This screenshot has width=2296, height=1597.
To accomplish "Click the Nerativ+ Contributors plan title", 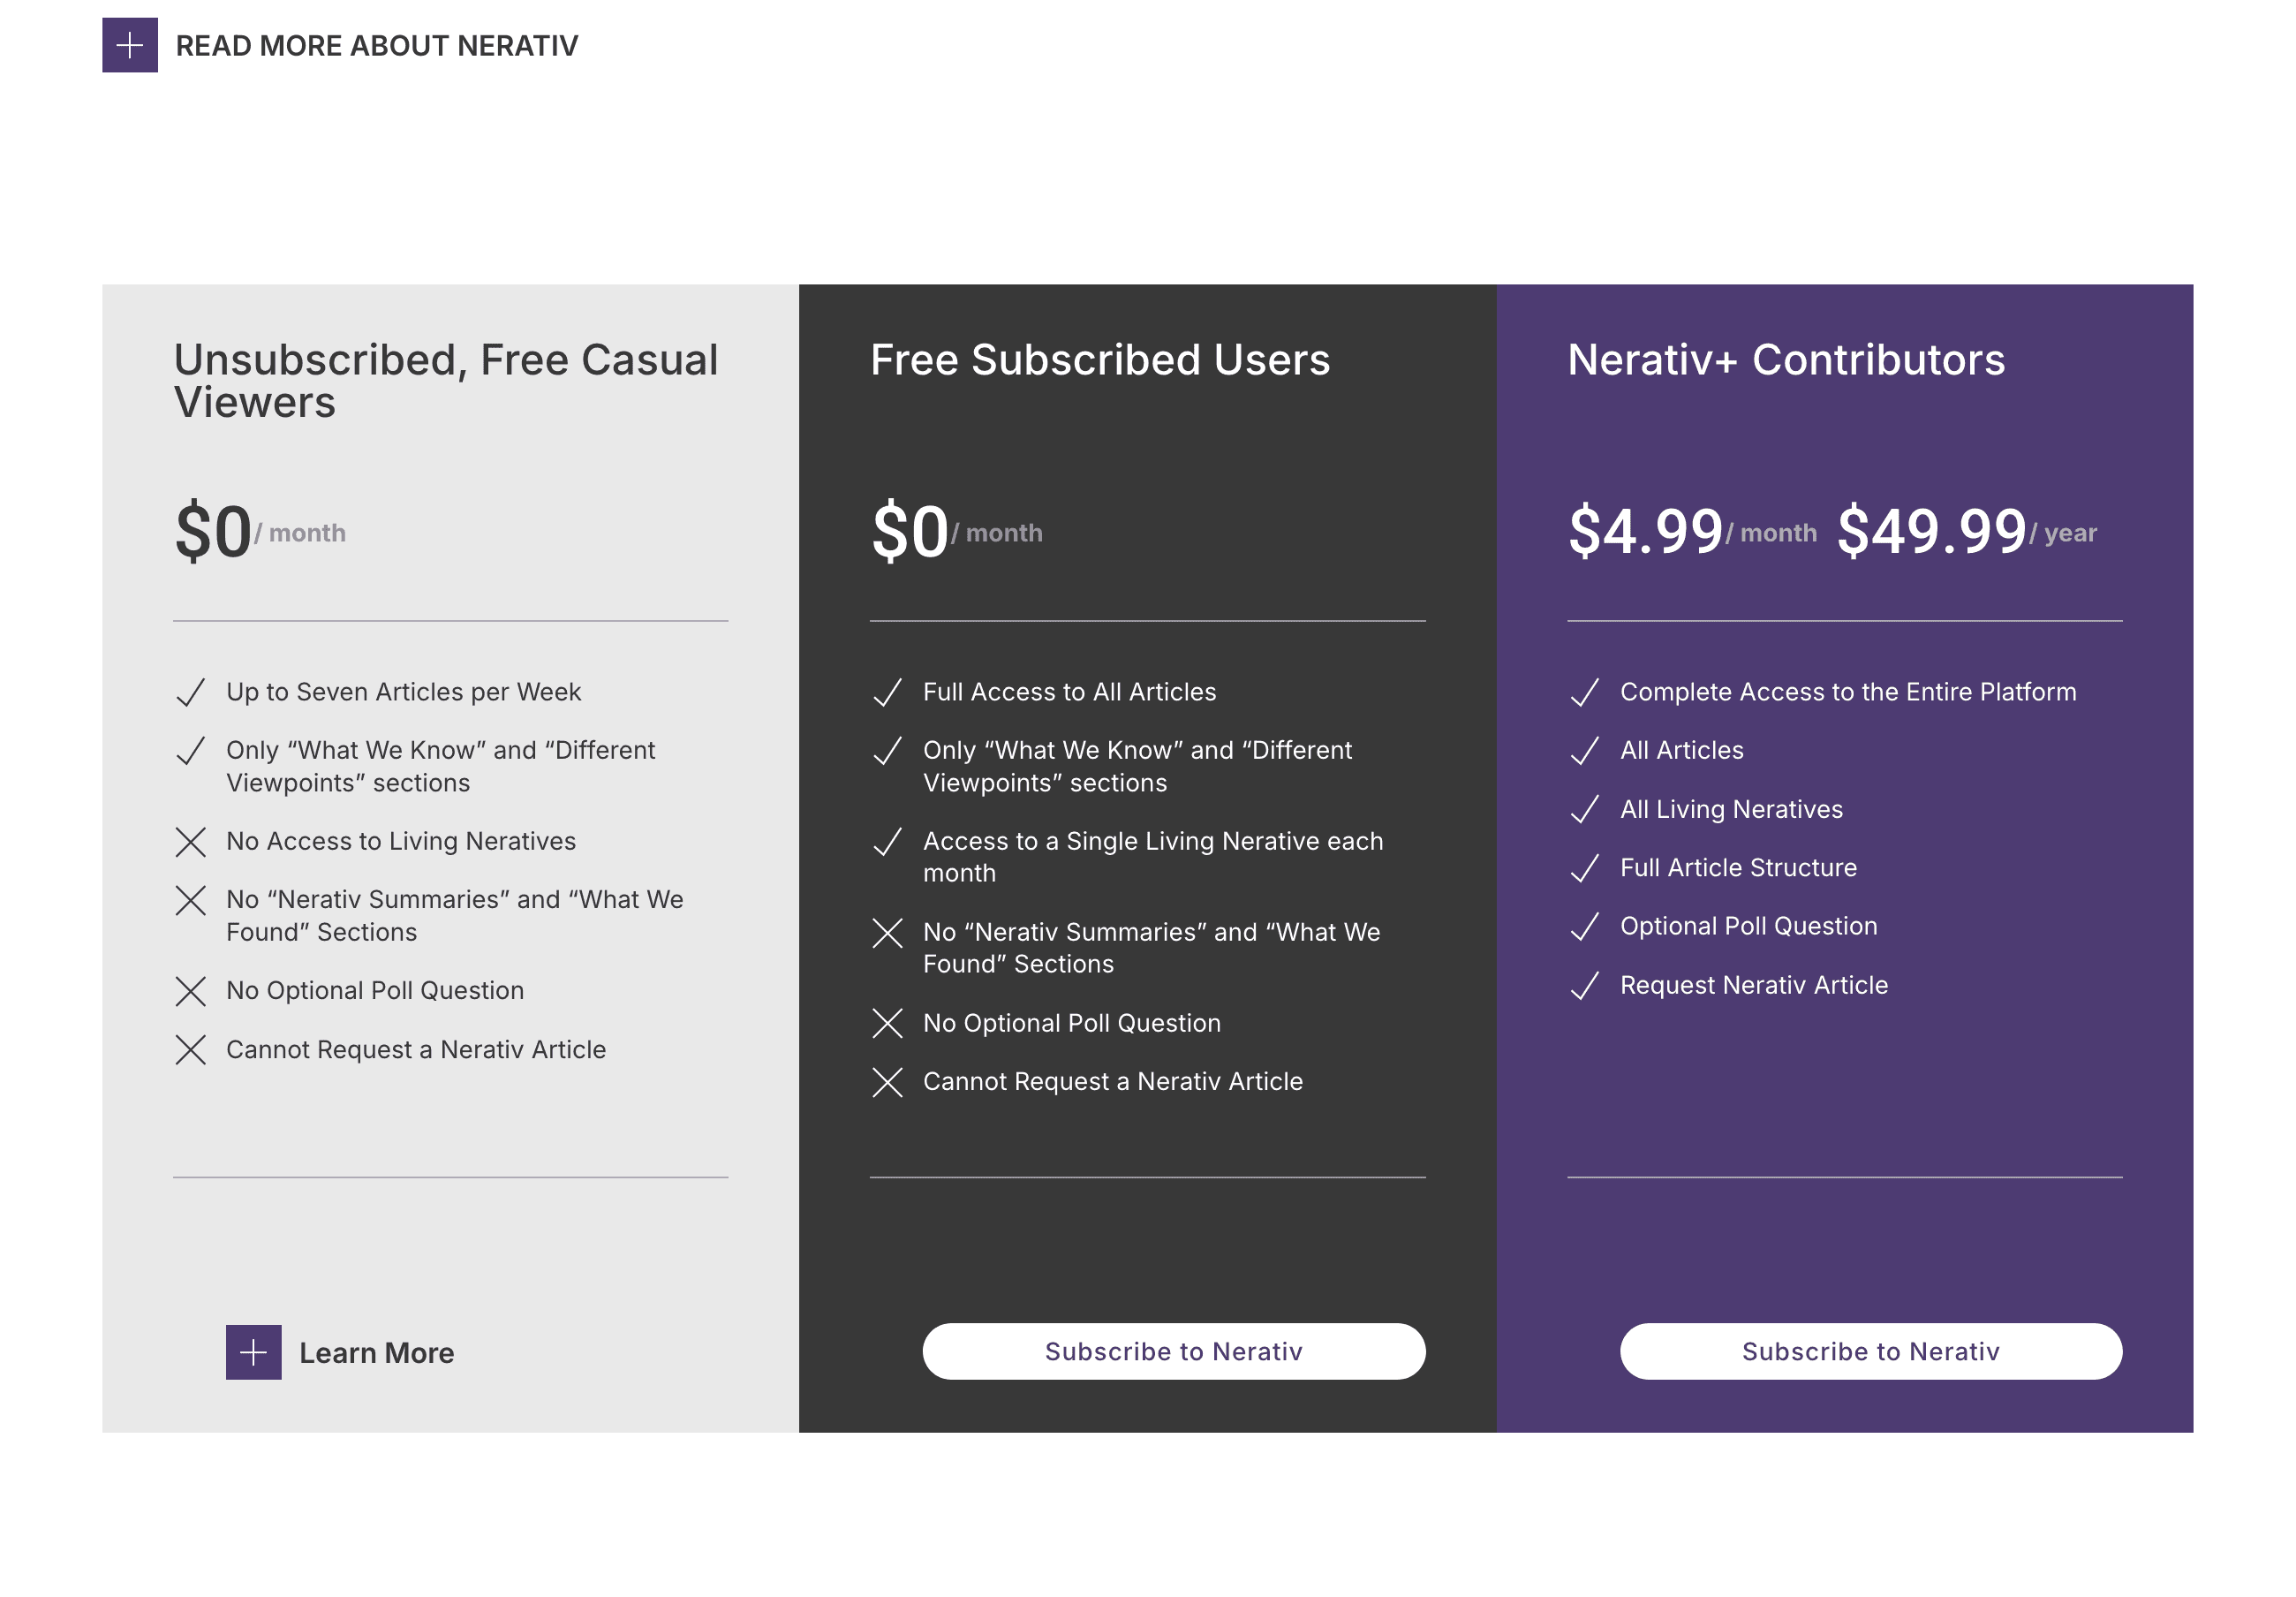I will coord(1785,360).
